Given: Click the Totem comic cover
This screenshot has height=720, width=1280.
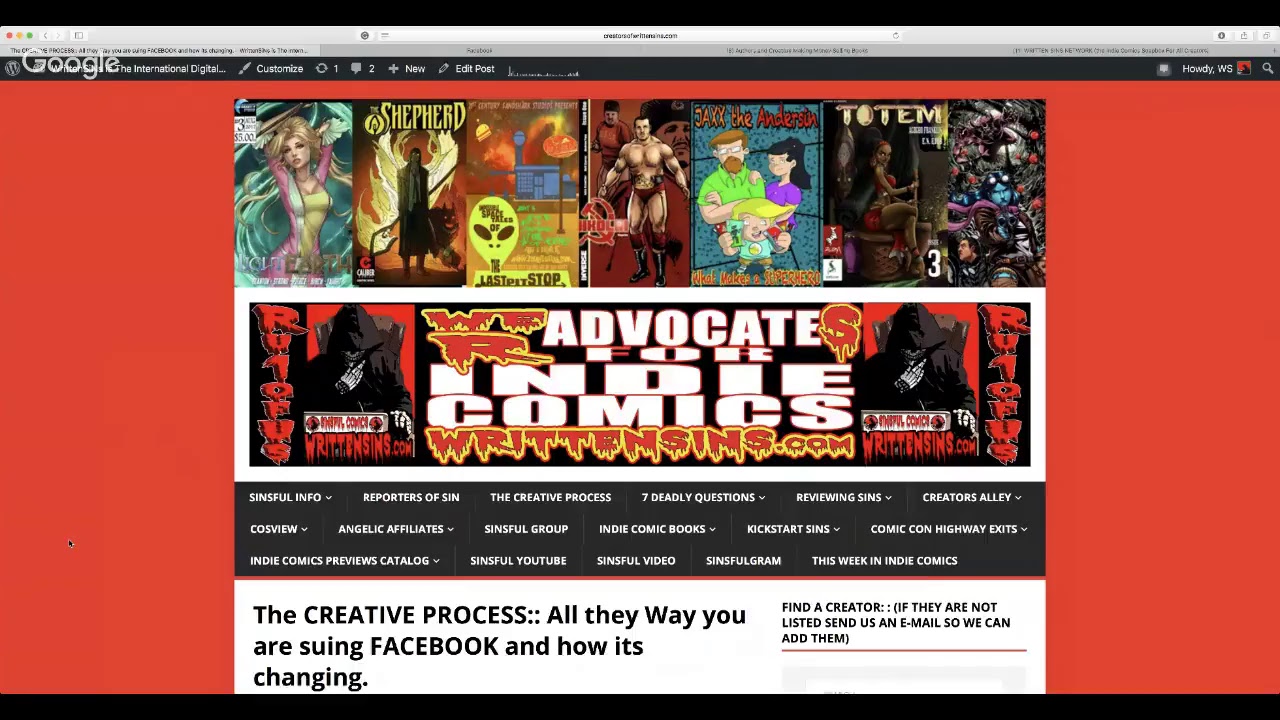Looking at the screenshot, I should click(x=885, y=193).
